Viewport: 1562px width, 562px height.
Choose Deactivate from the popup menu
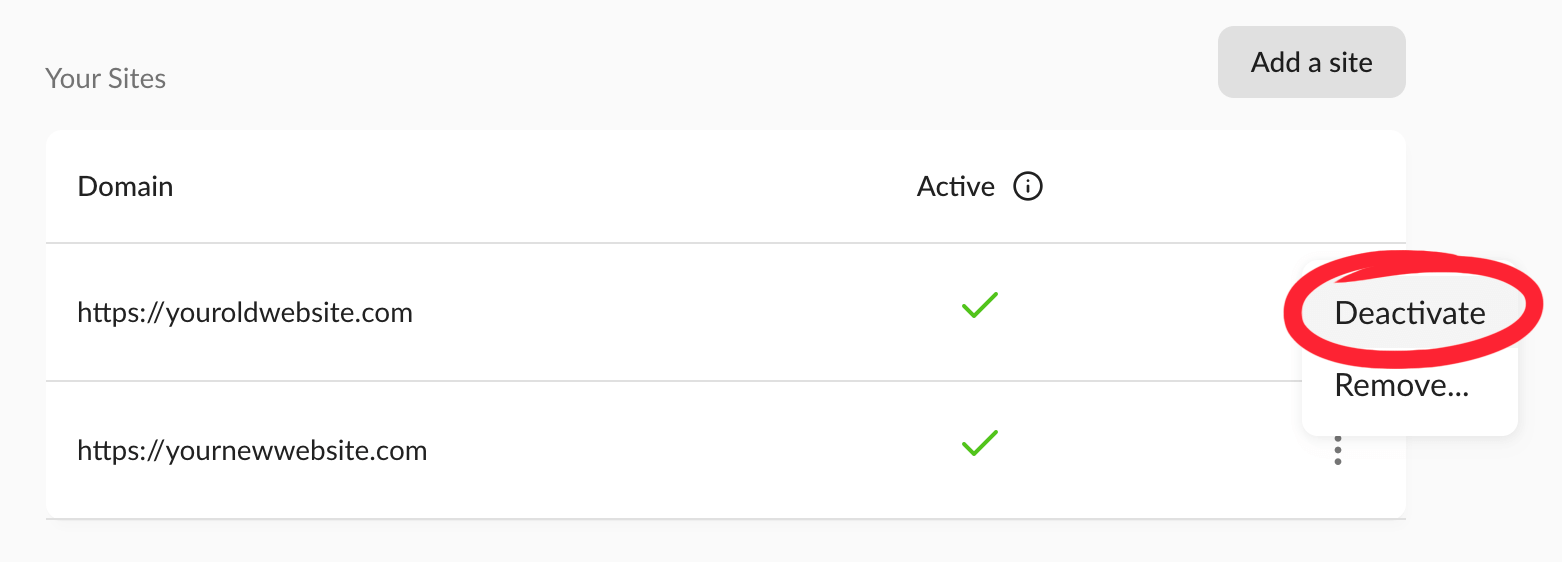1410,313
